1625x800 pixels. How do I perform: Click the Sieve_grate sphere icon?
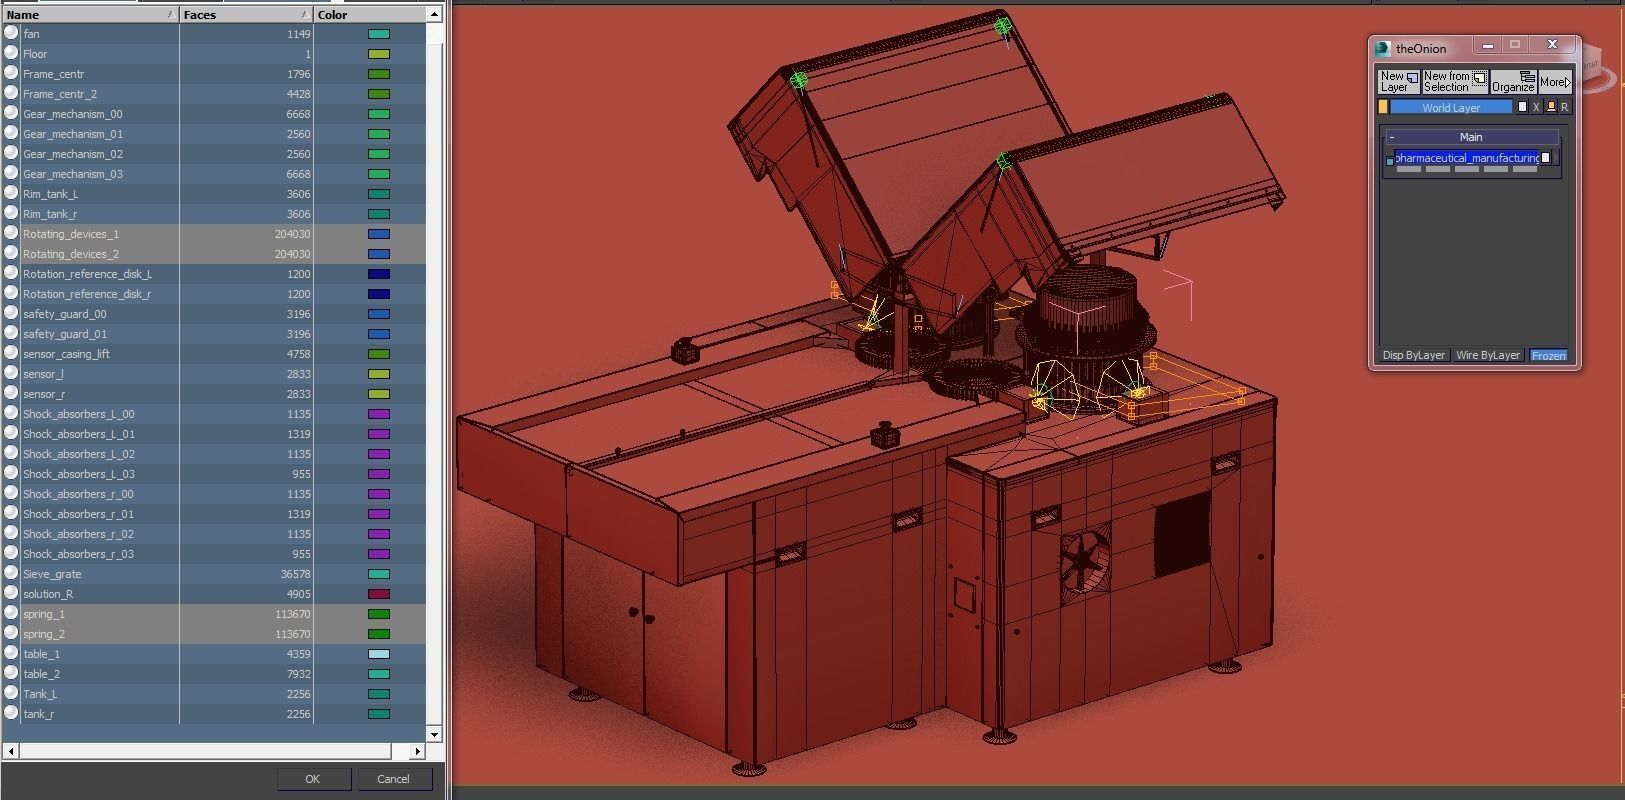(x=11, y=573)
